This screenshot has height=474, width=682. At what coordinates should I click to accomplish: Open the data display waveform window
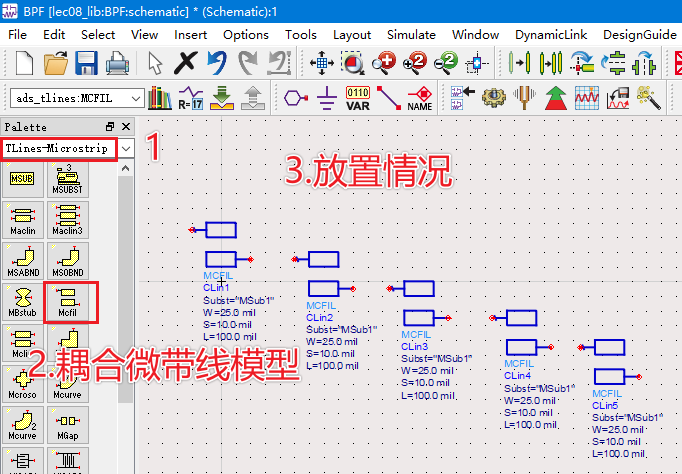pyautogui.click(x=587, y=98)
